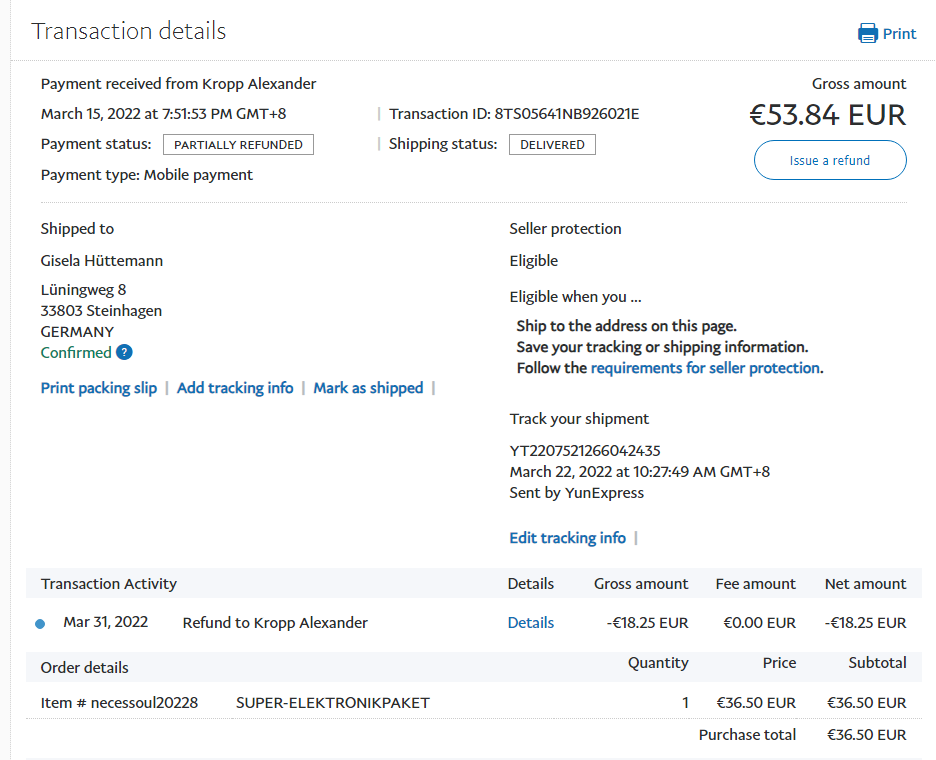This screenshot has height=760, width=936.
Task: Click the PARTIALLY REFUNDED status badge
Action: coord(238,145)
